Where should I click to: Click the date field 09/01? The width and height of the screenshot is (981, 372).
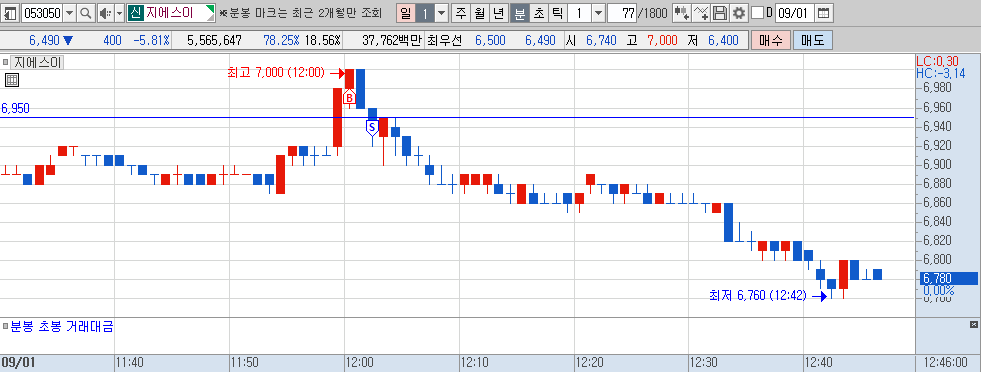(x=795, y=13)
